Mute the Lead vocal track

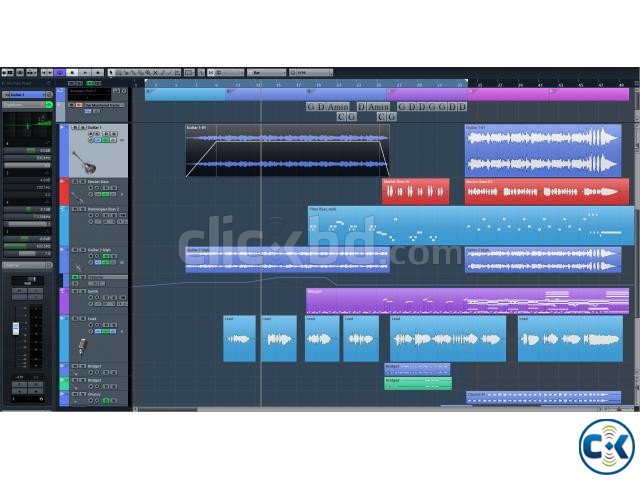pyautogui.click(x=75, y=318)
